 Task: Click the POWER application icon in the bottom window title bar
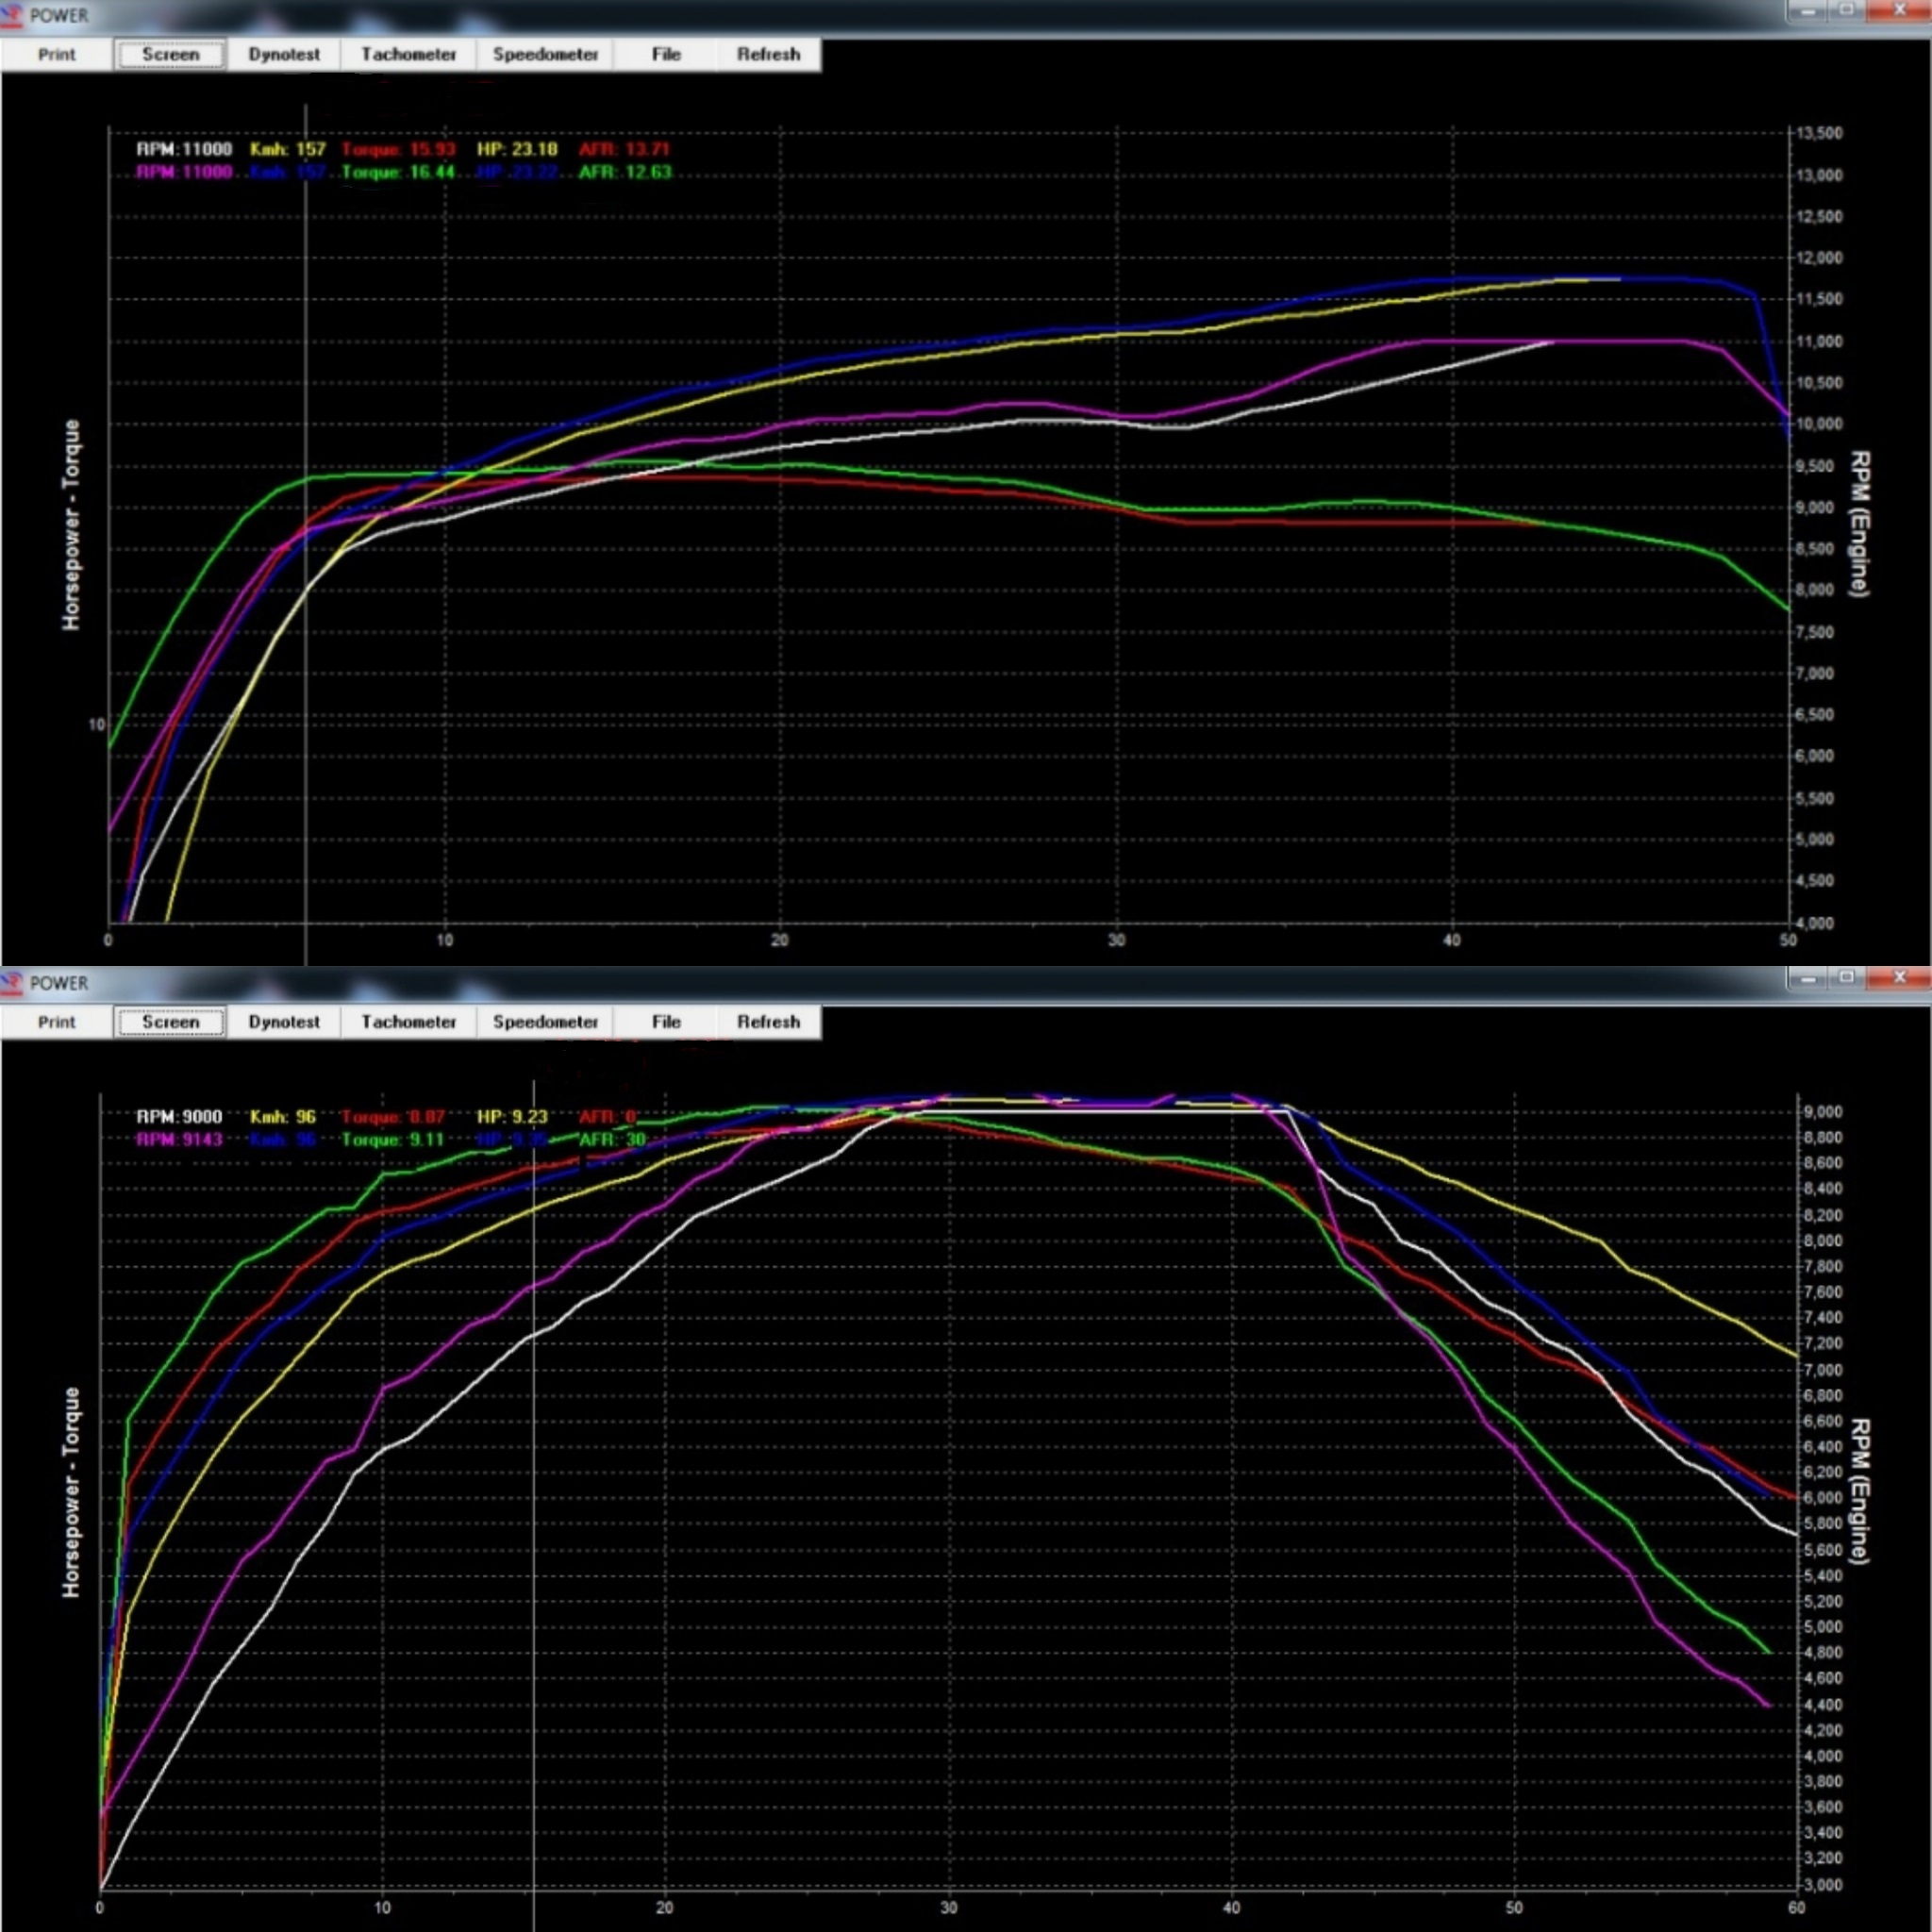click(14, 983)
